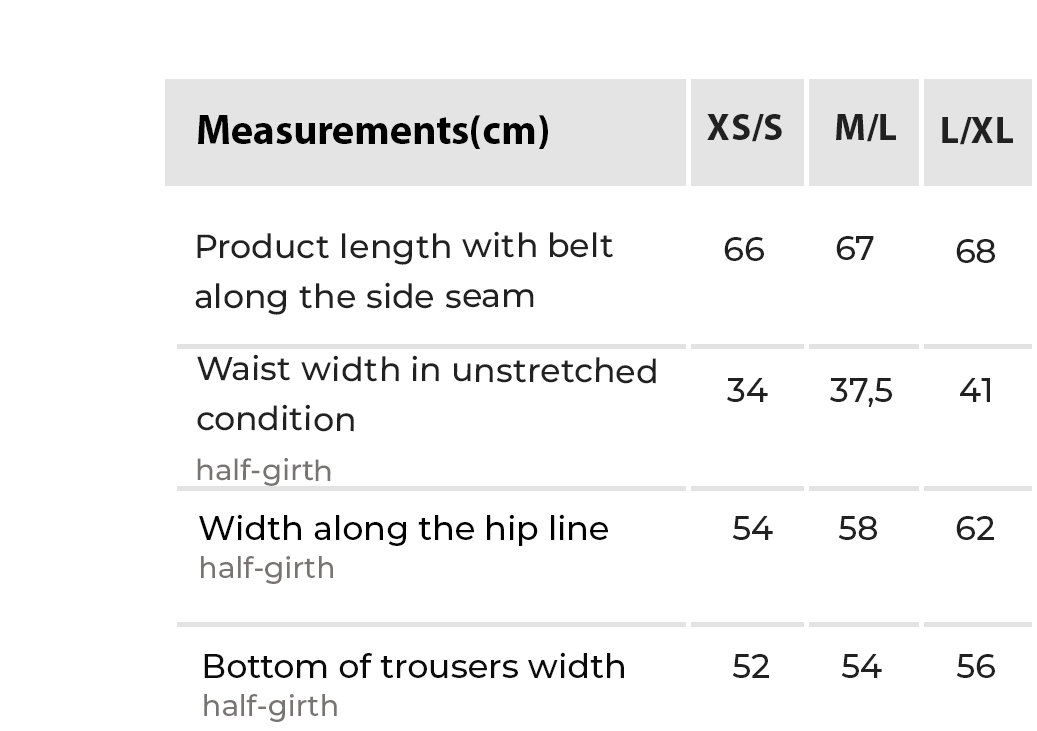Click trousers bottom width value 56
1037x731 pixels.
[x=975, y=666]
